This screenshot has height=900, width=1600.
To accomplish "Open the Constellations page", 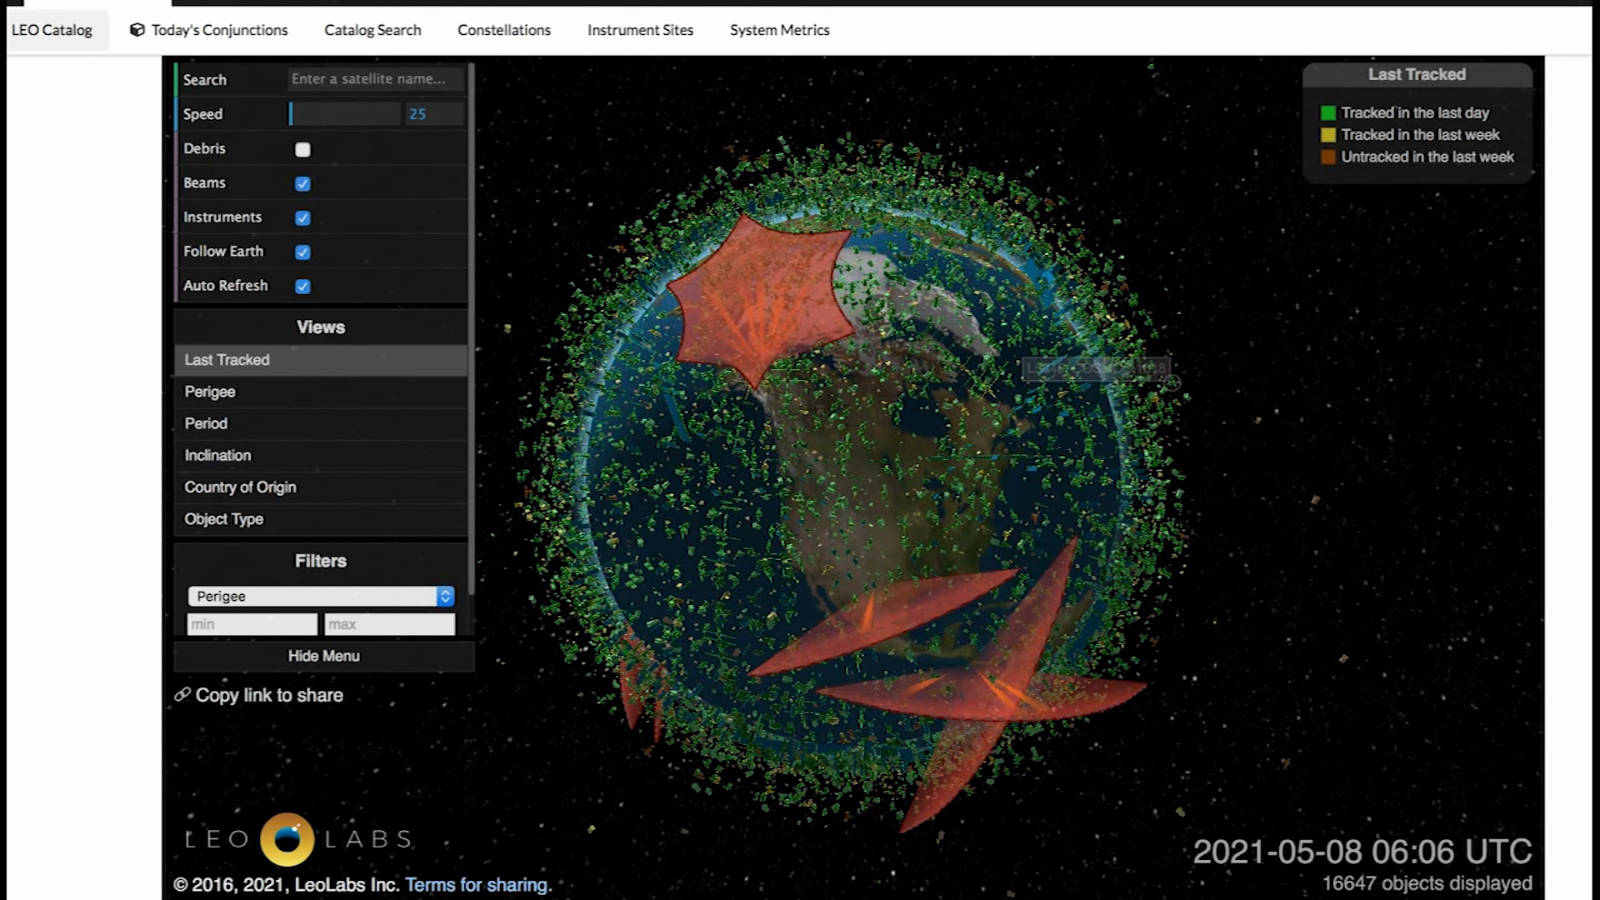I will (x=504, y=30).
